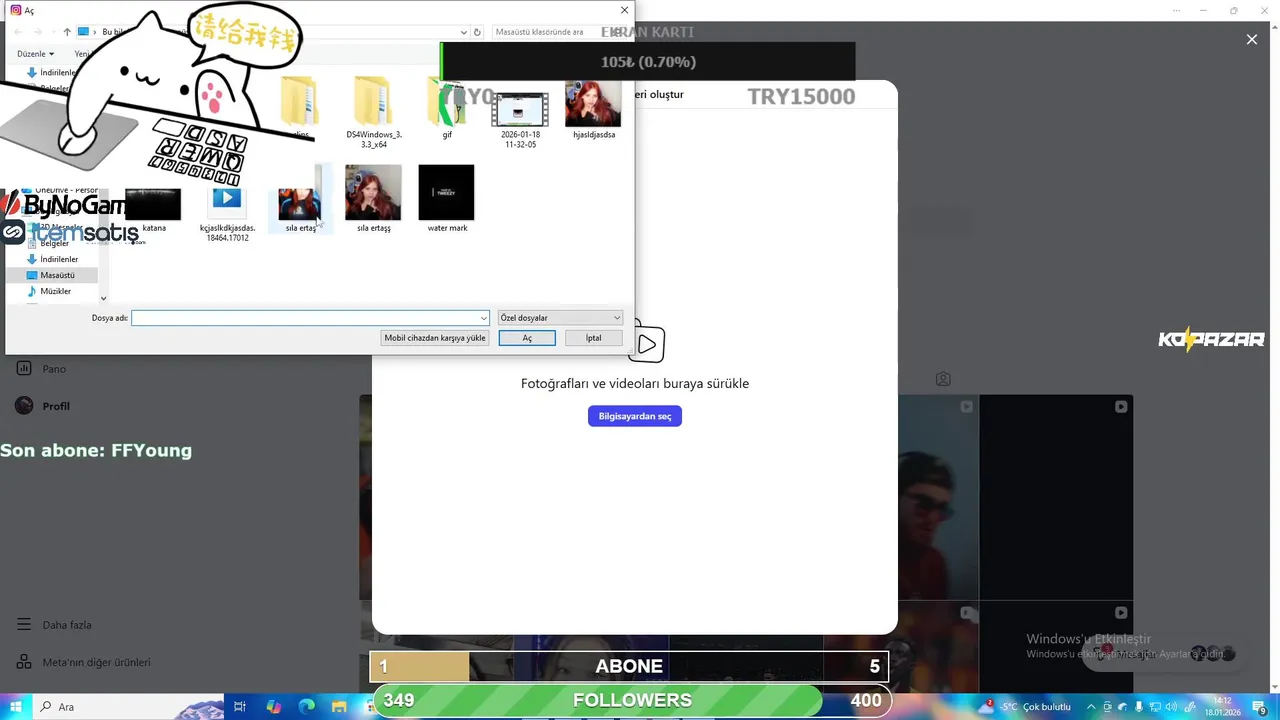Image resolution: width=1280 pixels, height=720 pixels.
Task: Select Masaüstü in the navigation pane
Action: coord(57,275)
